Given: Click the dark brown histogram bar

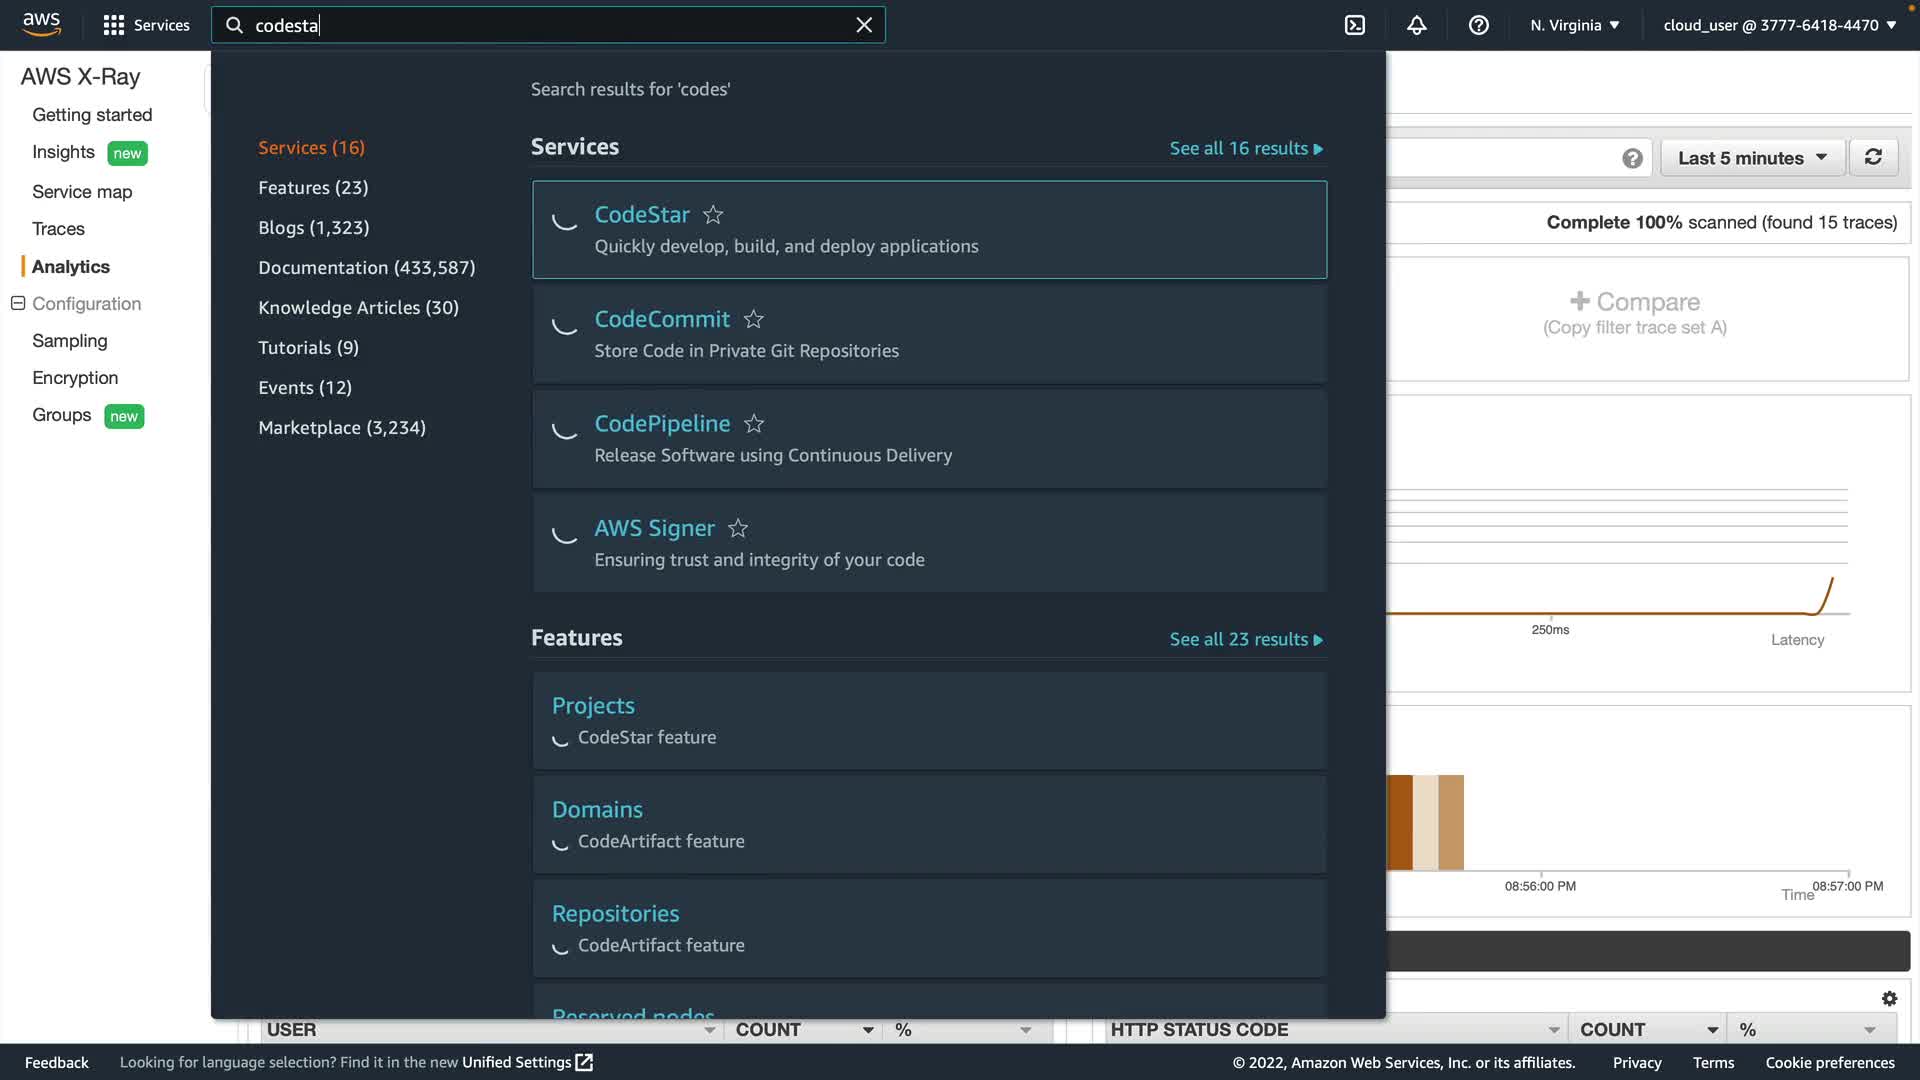Looking at the screenshot, I should [x=1400, y=822].
